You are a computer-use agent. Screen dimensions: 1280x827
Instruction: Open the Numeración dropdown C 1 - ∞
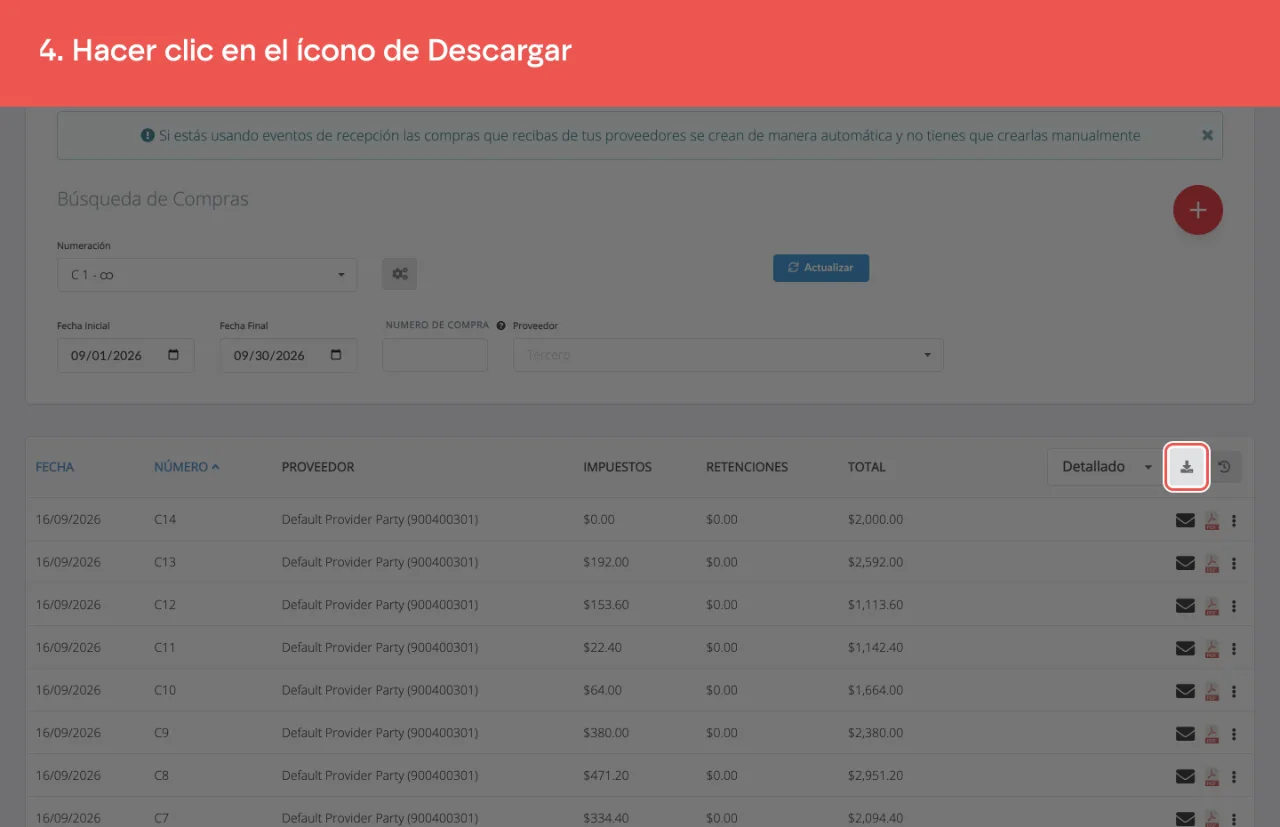tap(207, 275)
